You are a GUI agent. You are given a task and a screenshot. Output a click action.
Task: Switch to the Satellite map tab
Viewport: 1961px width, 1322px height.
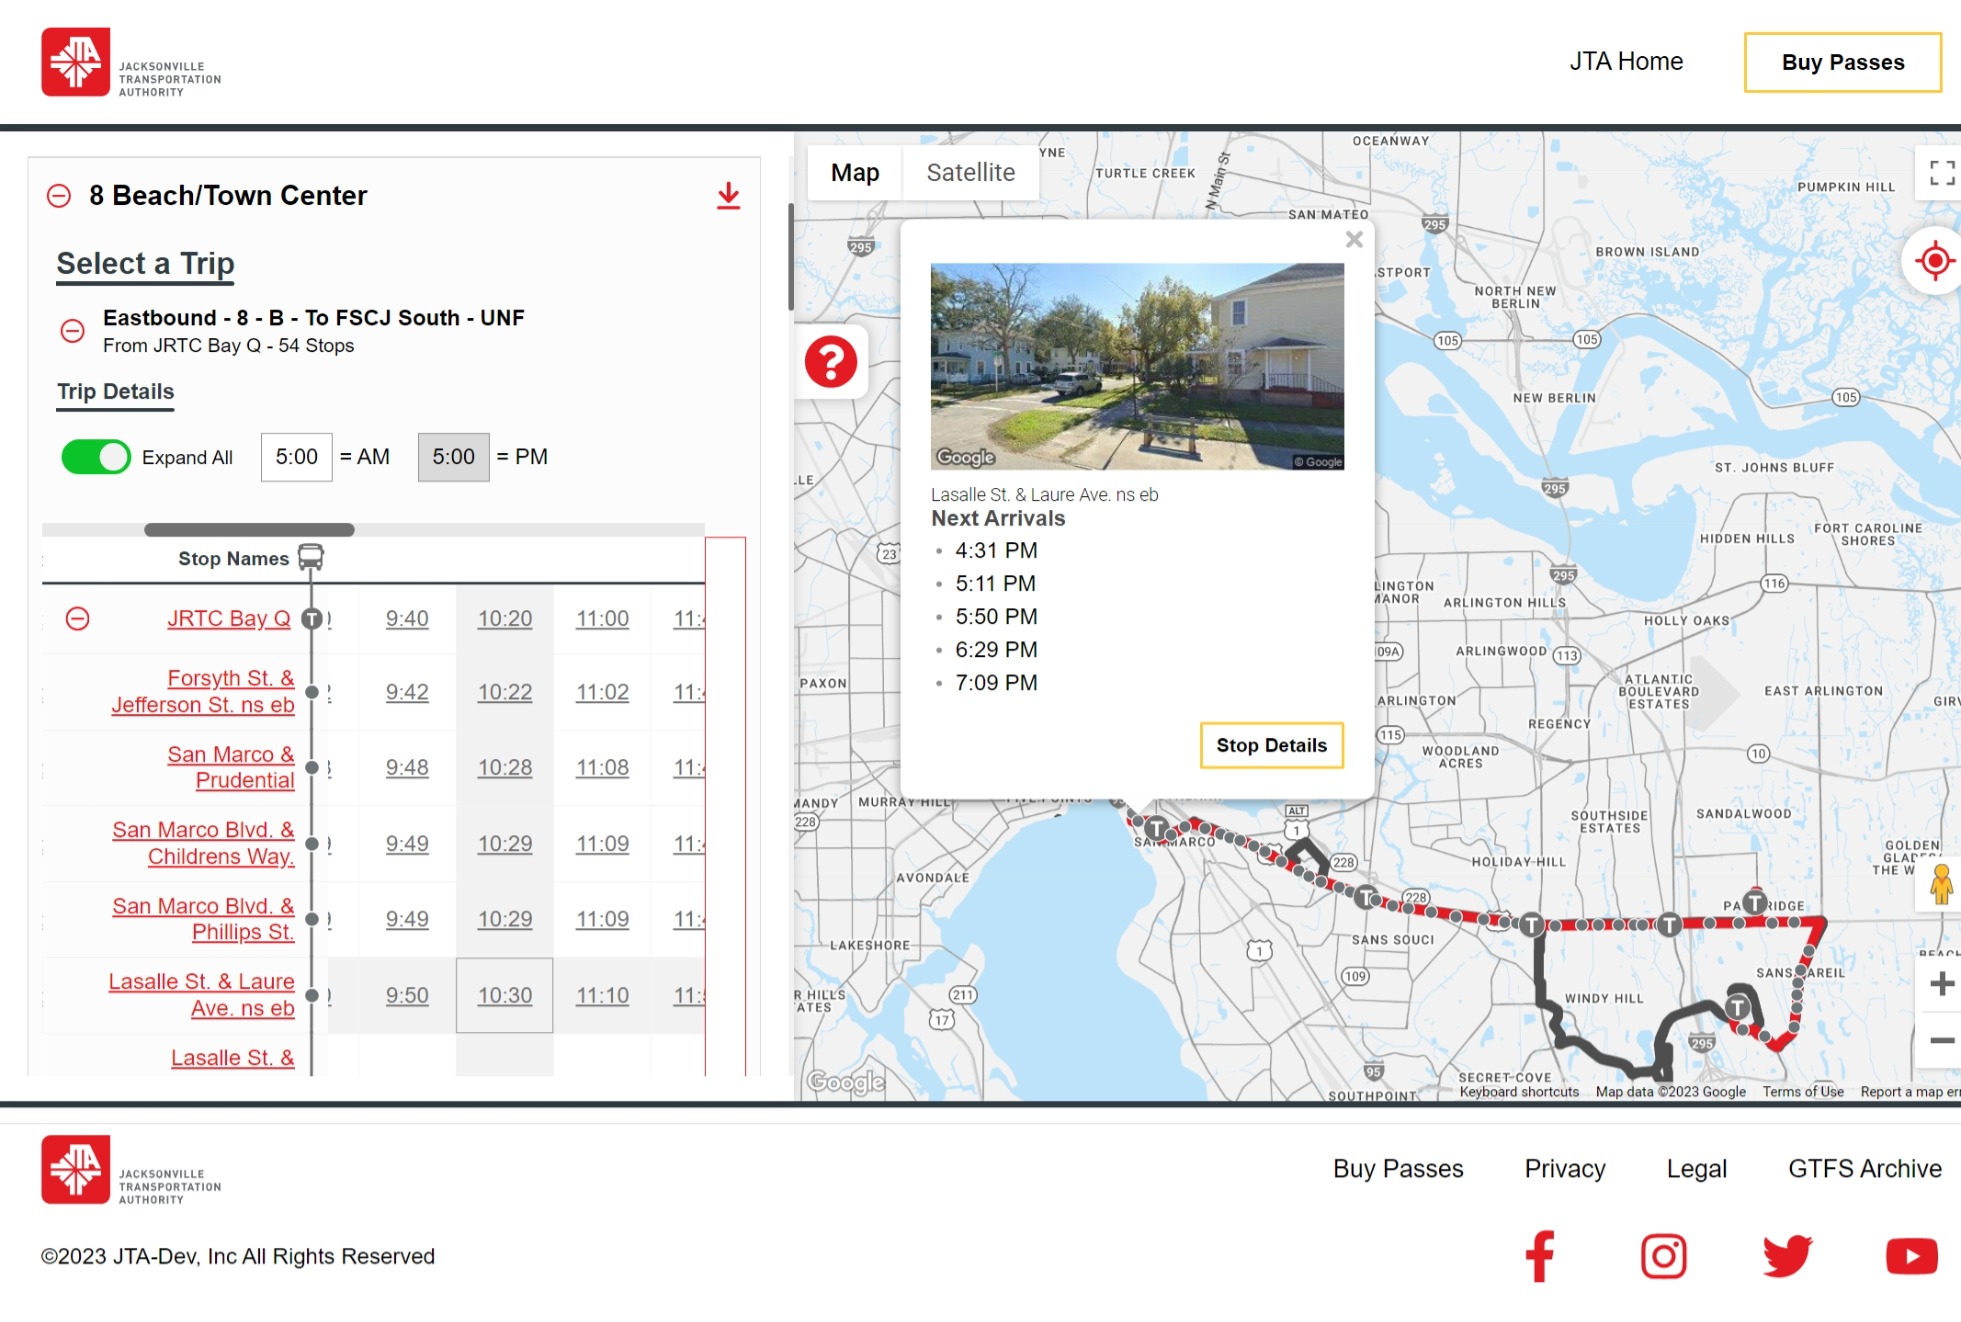pyautogui.click(x=971, y=173)
